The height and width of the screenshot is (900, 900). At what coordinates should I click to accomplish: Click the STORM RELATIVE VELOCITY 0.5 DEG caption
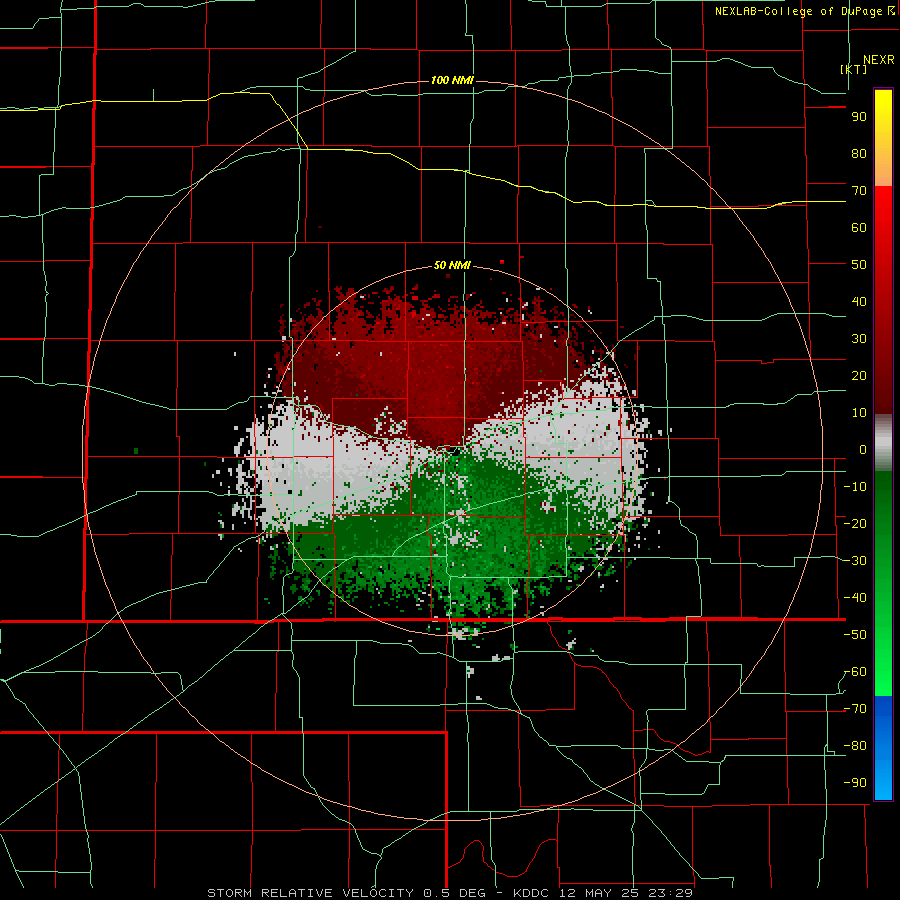click(346, 893)
